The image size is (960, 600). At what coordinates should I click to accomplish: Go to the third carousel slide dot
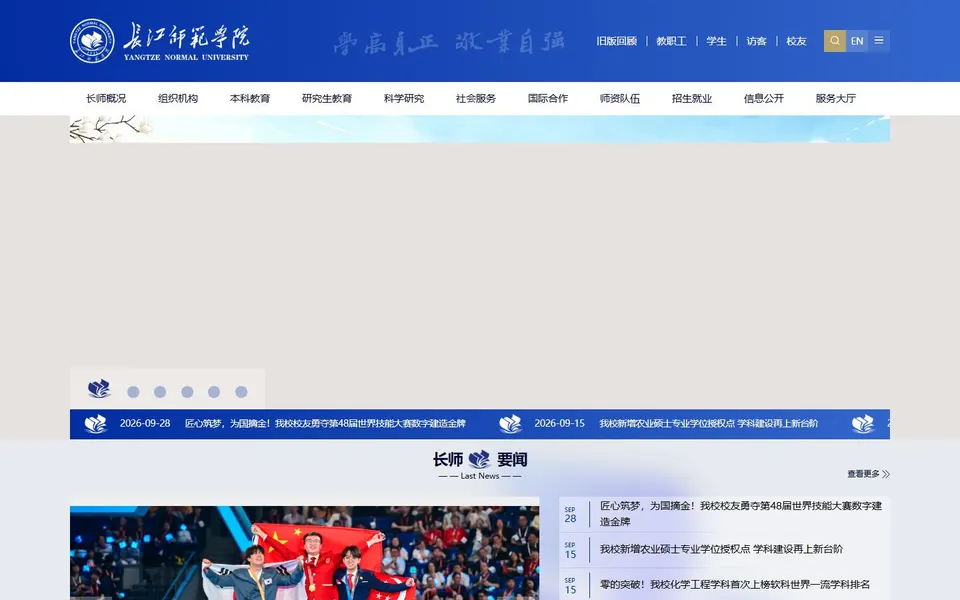160,392
